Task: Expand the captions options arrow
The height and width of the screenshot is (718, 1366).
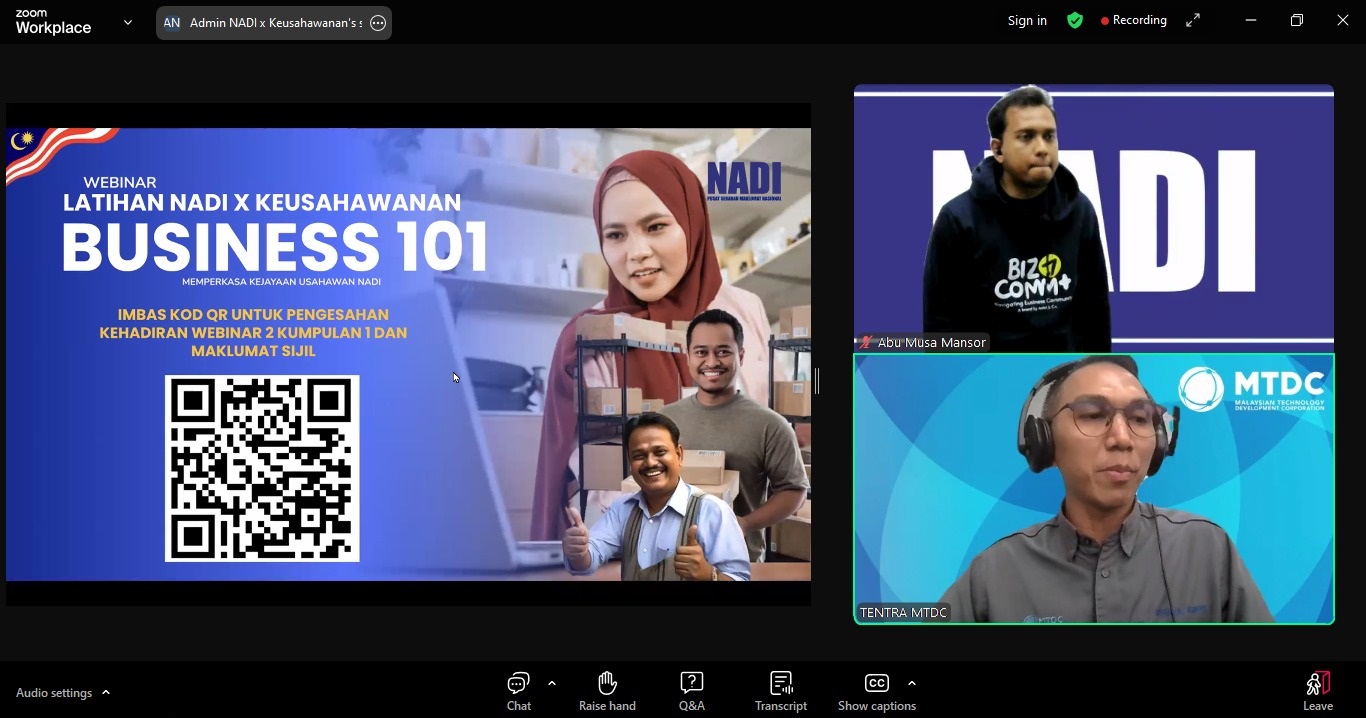Action: (x=912, y=684)
